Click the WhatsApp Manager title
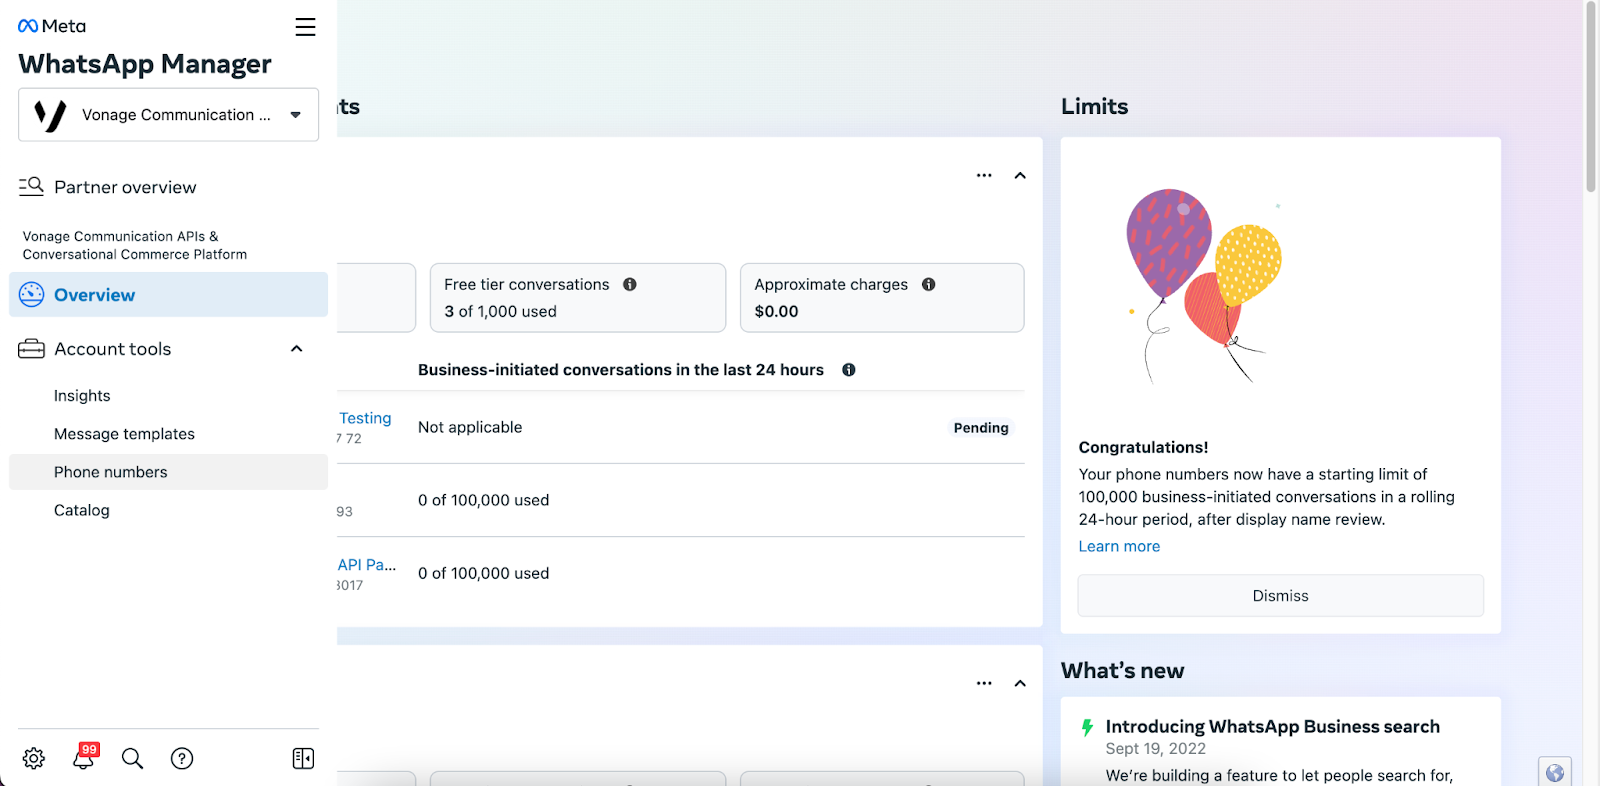1600x786 pixels. [145, 64]
